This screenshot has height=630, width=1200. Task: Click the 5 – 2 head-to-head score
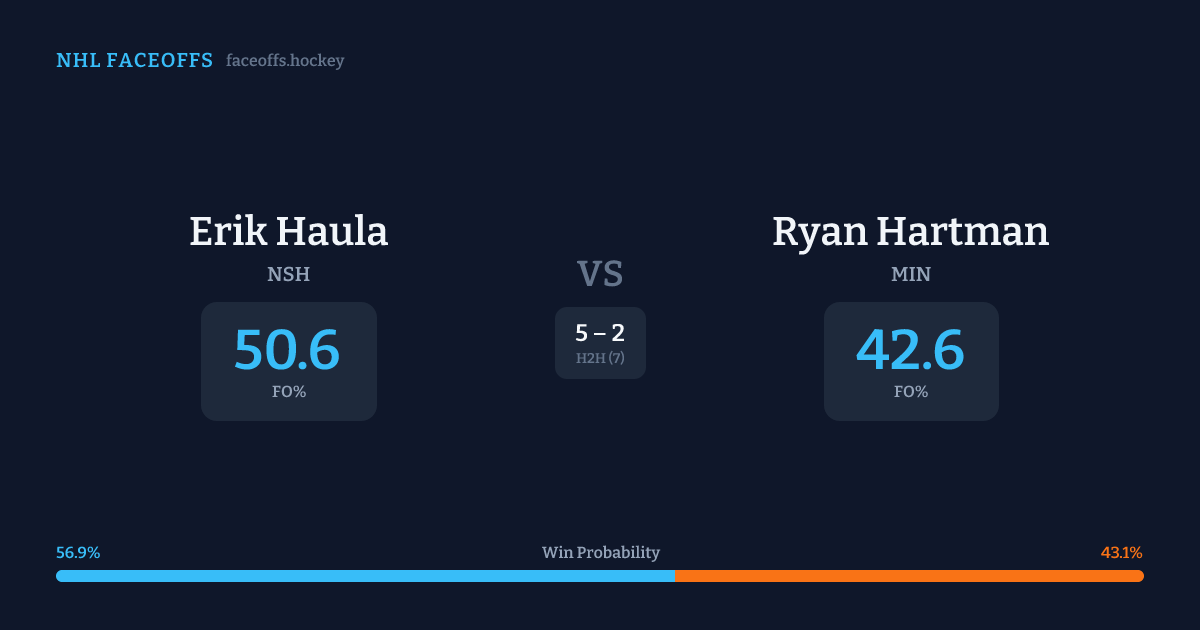pyautogui.click(x=600, y=333)
